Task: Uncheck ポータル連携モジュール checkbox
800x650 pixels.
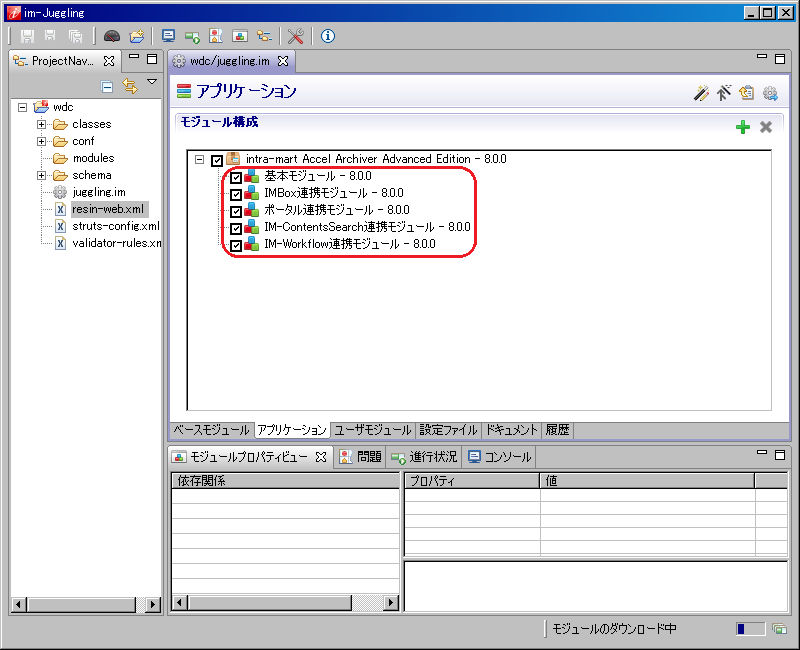Action: (236, 211)
